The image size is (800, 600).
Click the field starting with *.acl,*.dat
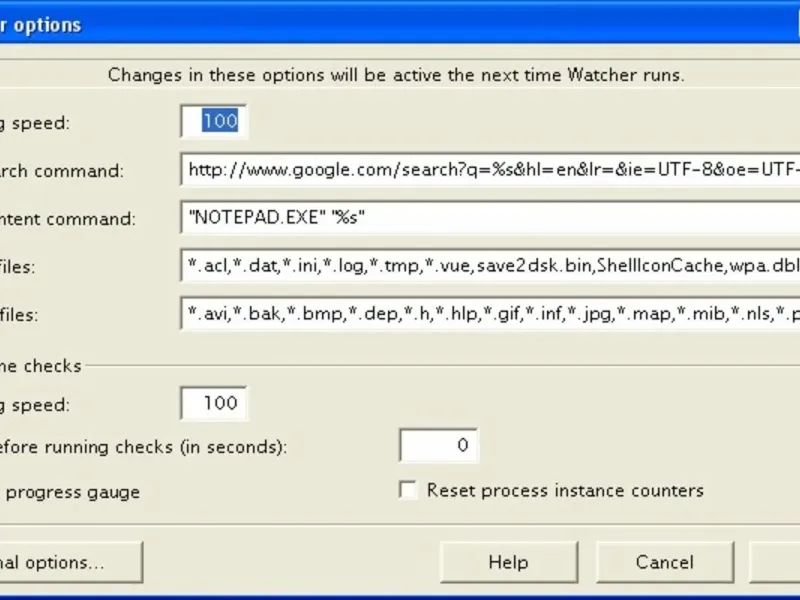click(490, 265)
